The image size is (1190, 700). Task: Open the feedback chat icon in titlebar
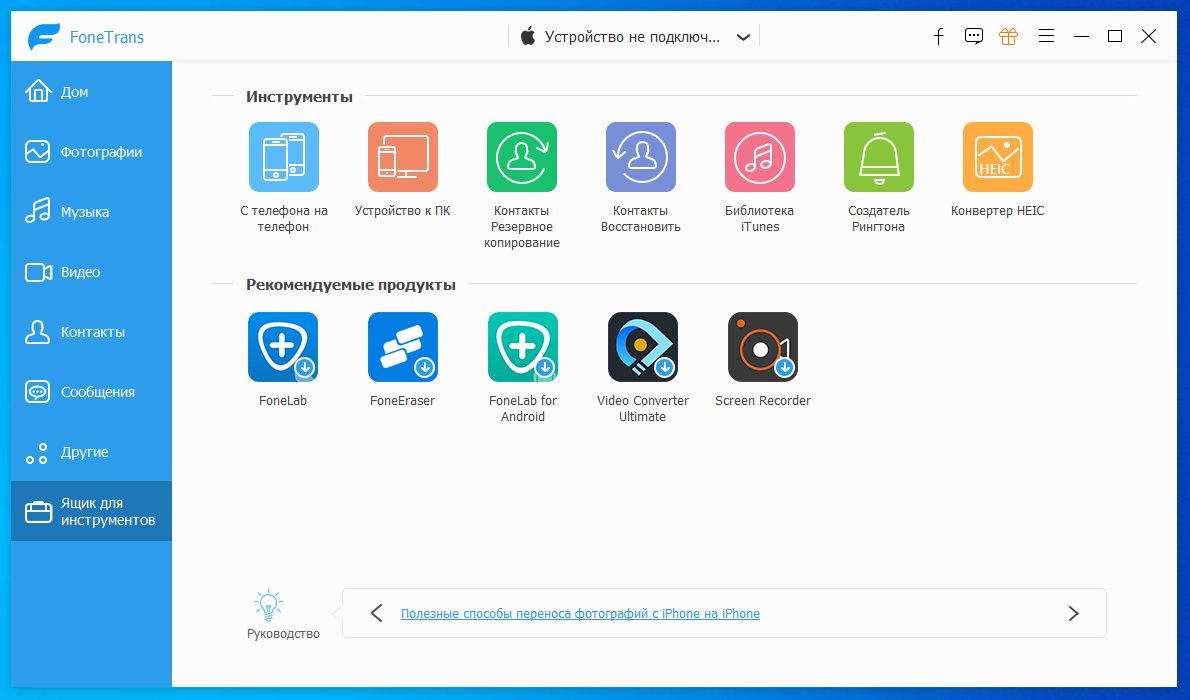pyautogui.click(x=973, y=36)
